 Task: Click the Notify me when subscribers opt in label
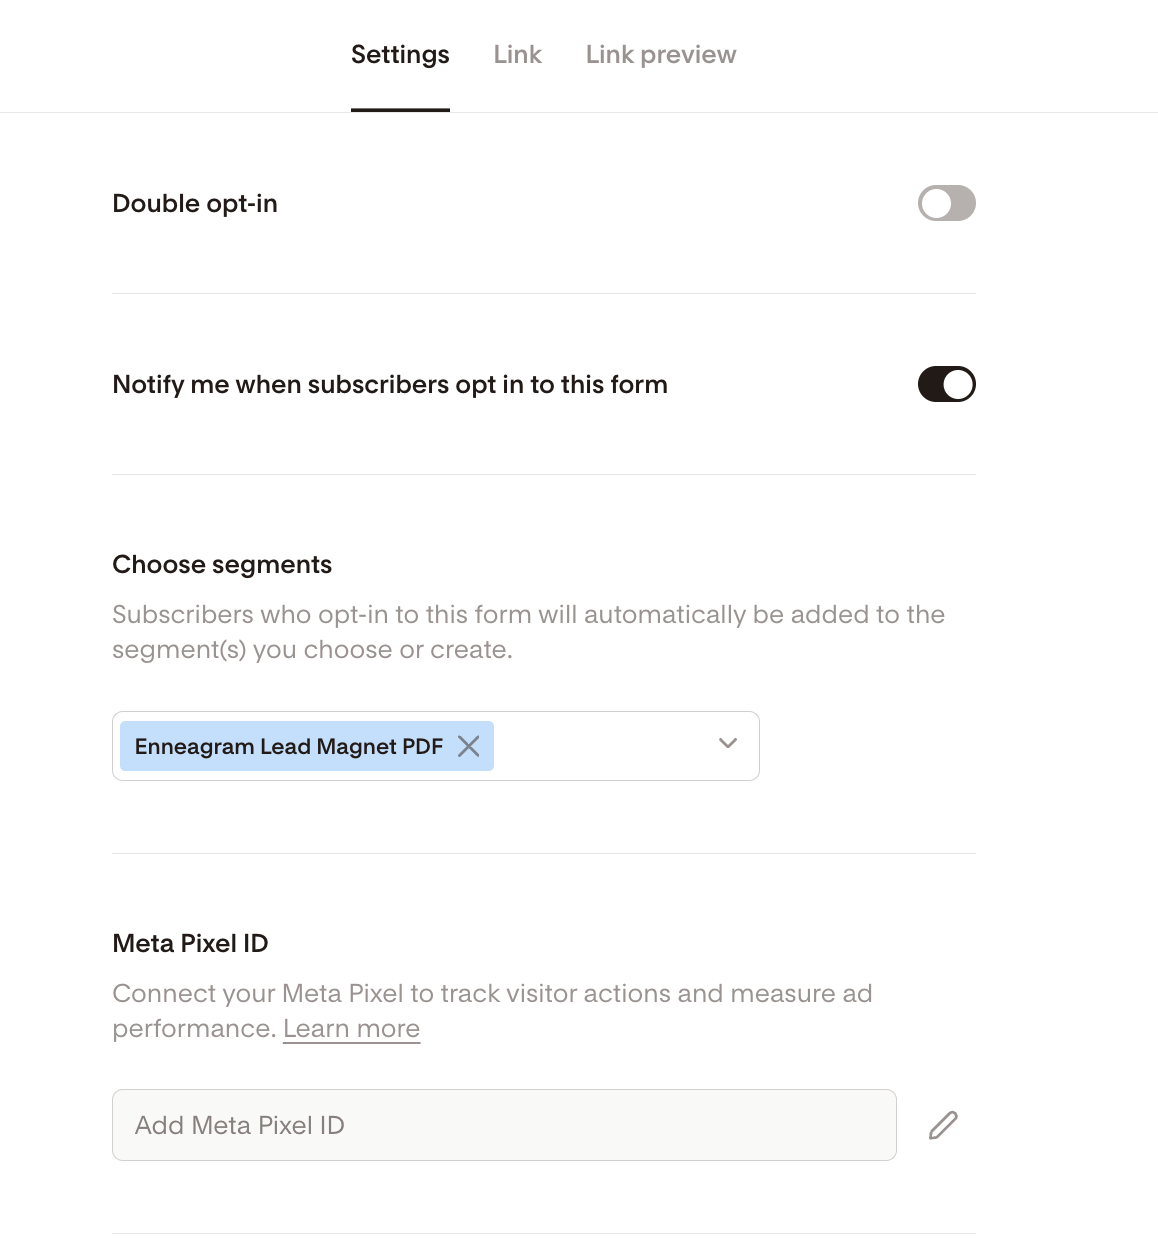pyautogui.click(x=390, y=385)
